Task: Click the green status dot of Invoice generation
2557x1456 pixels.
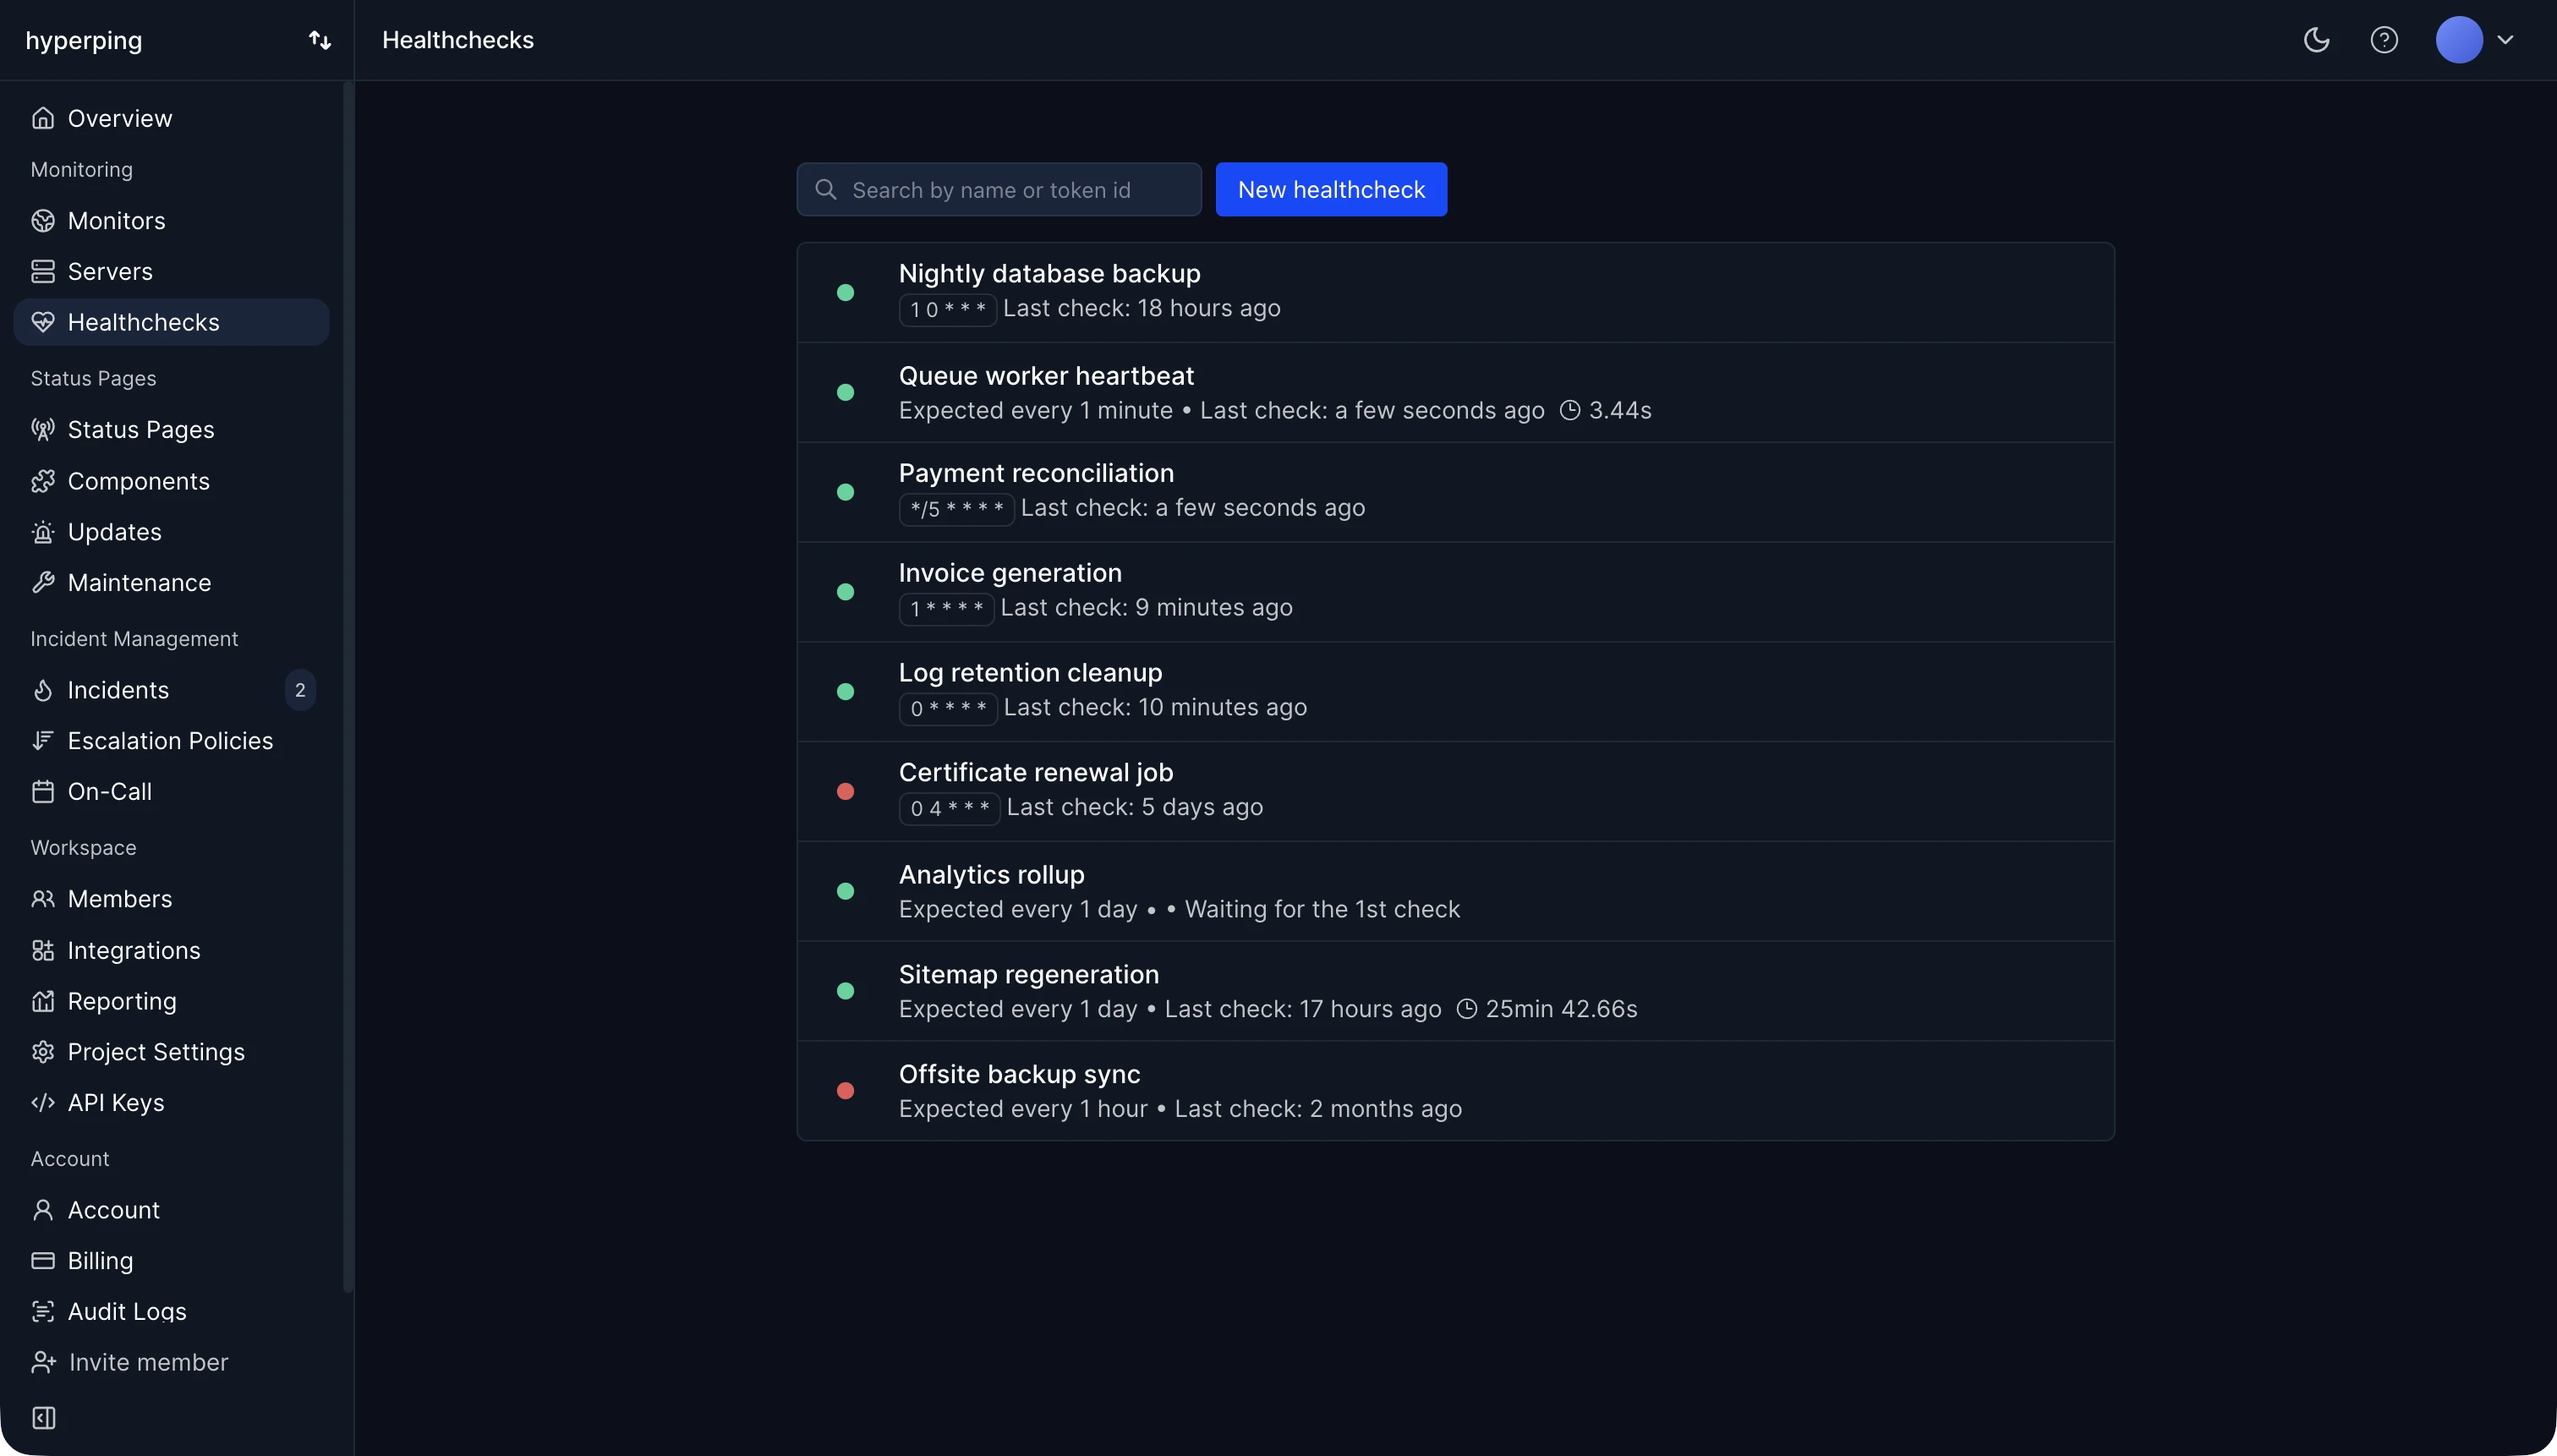Action: (x=845, y=592)
